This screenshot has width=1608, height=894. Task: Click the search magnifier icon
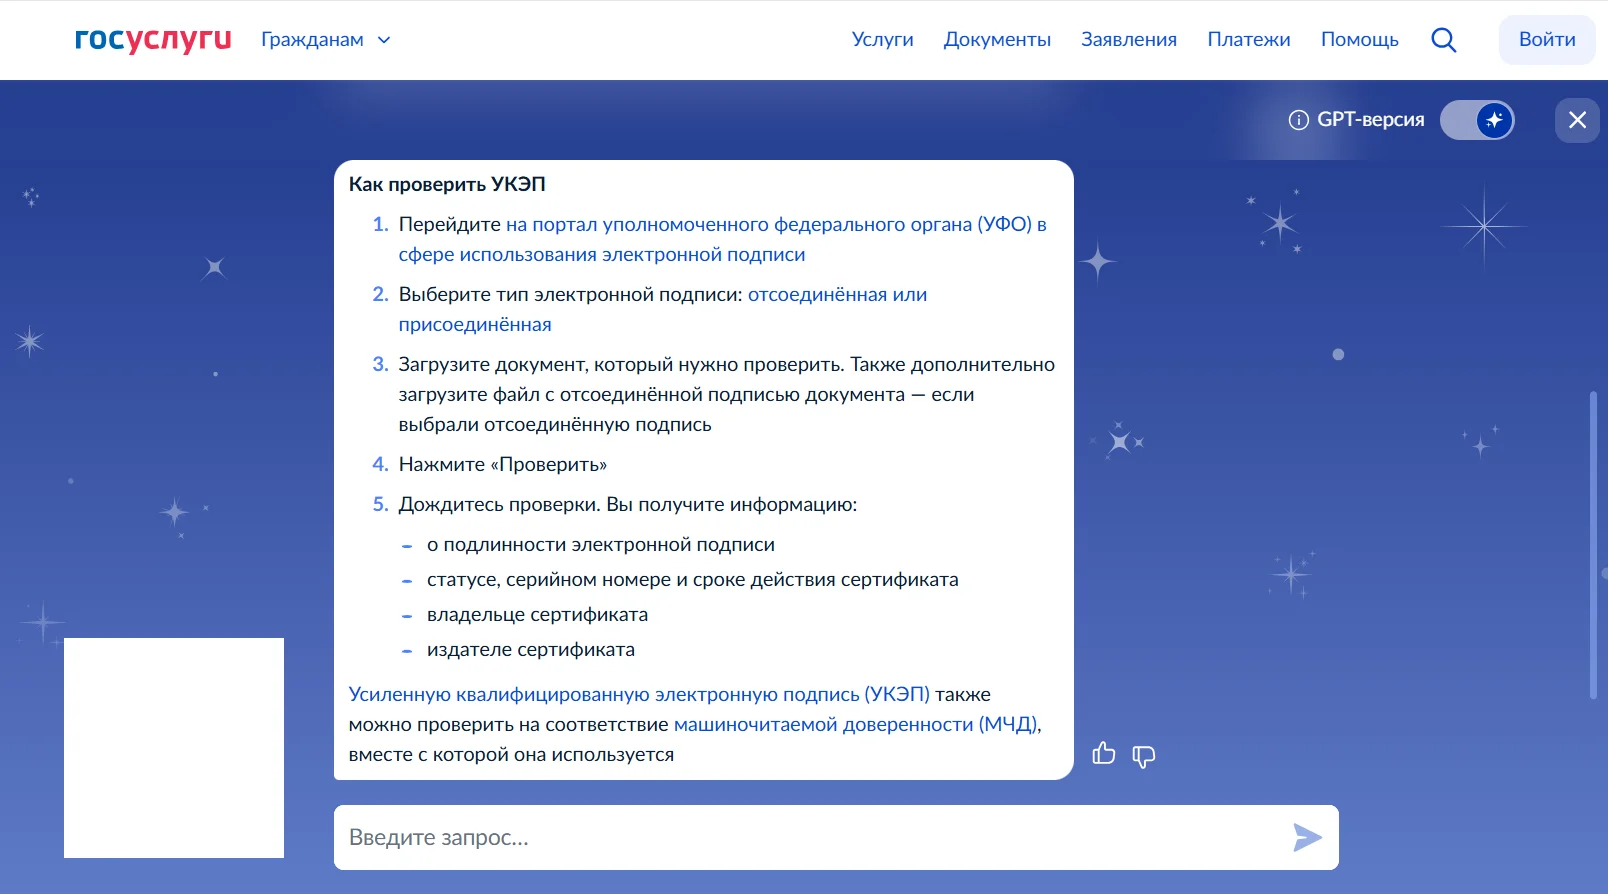click(1443, 40)
